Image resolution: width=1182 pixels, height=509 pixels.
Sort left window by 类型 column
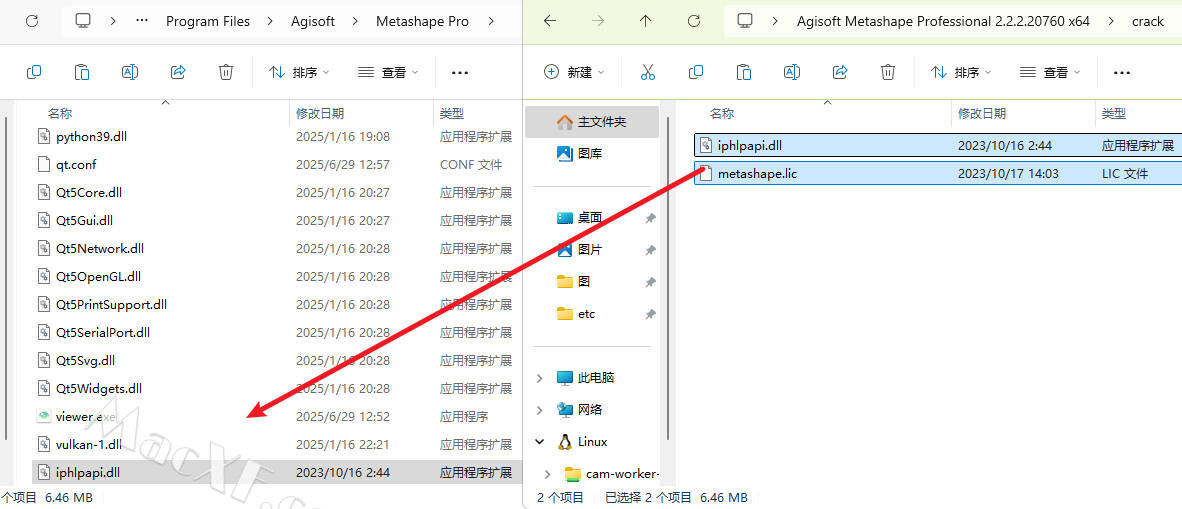point(452,114)
